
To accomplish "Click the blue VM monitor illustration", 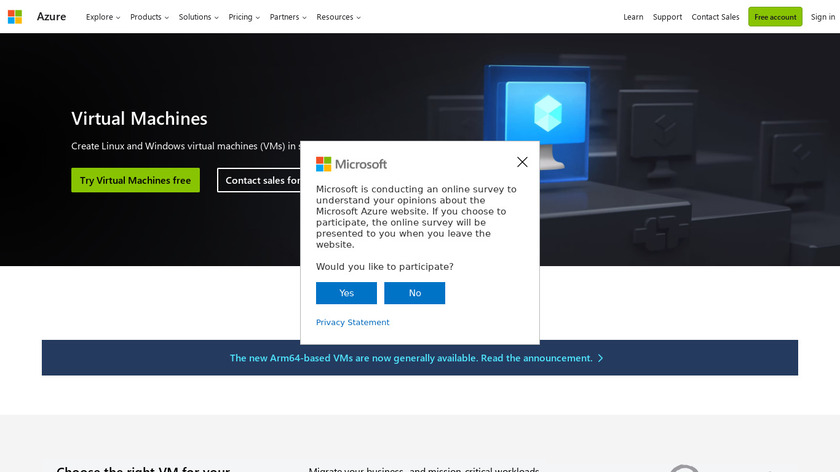I will tap(538, 123).
